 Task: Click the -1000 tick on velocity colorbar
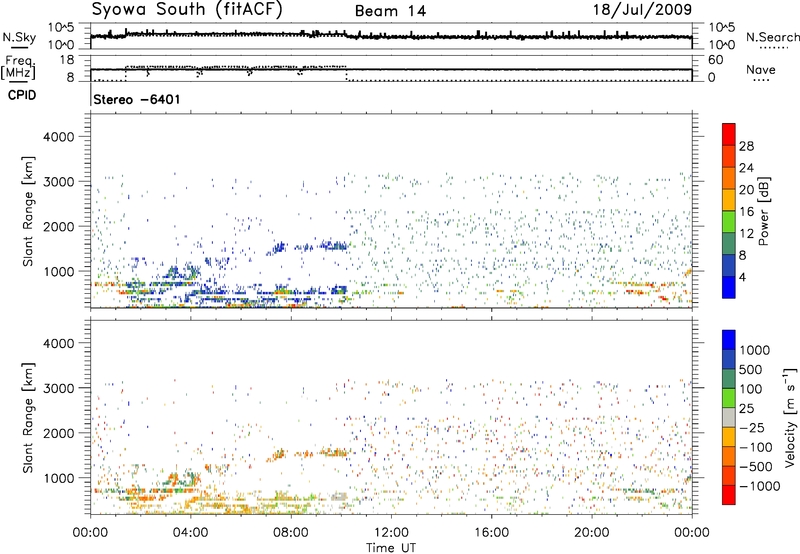click(760, 486)
